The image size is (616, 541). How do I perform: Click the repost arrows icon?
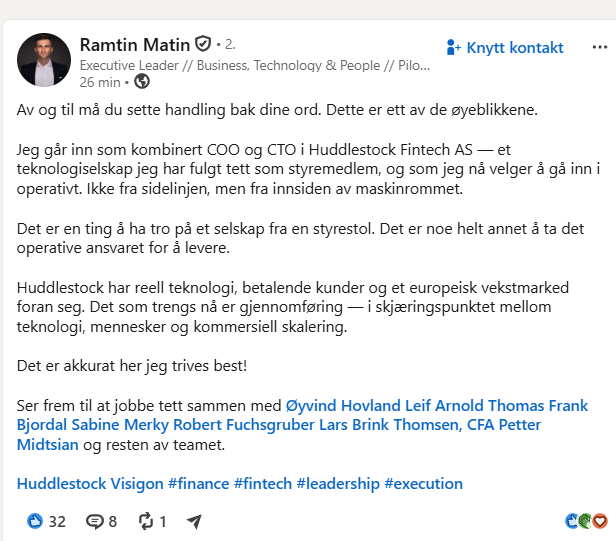click(146, 521)
